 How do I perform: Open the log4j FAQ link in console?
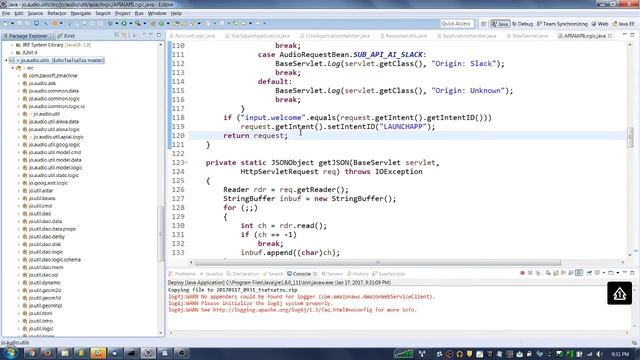coord(293,310)
